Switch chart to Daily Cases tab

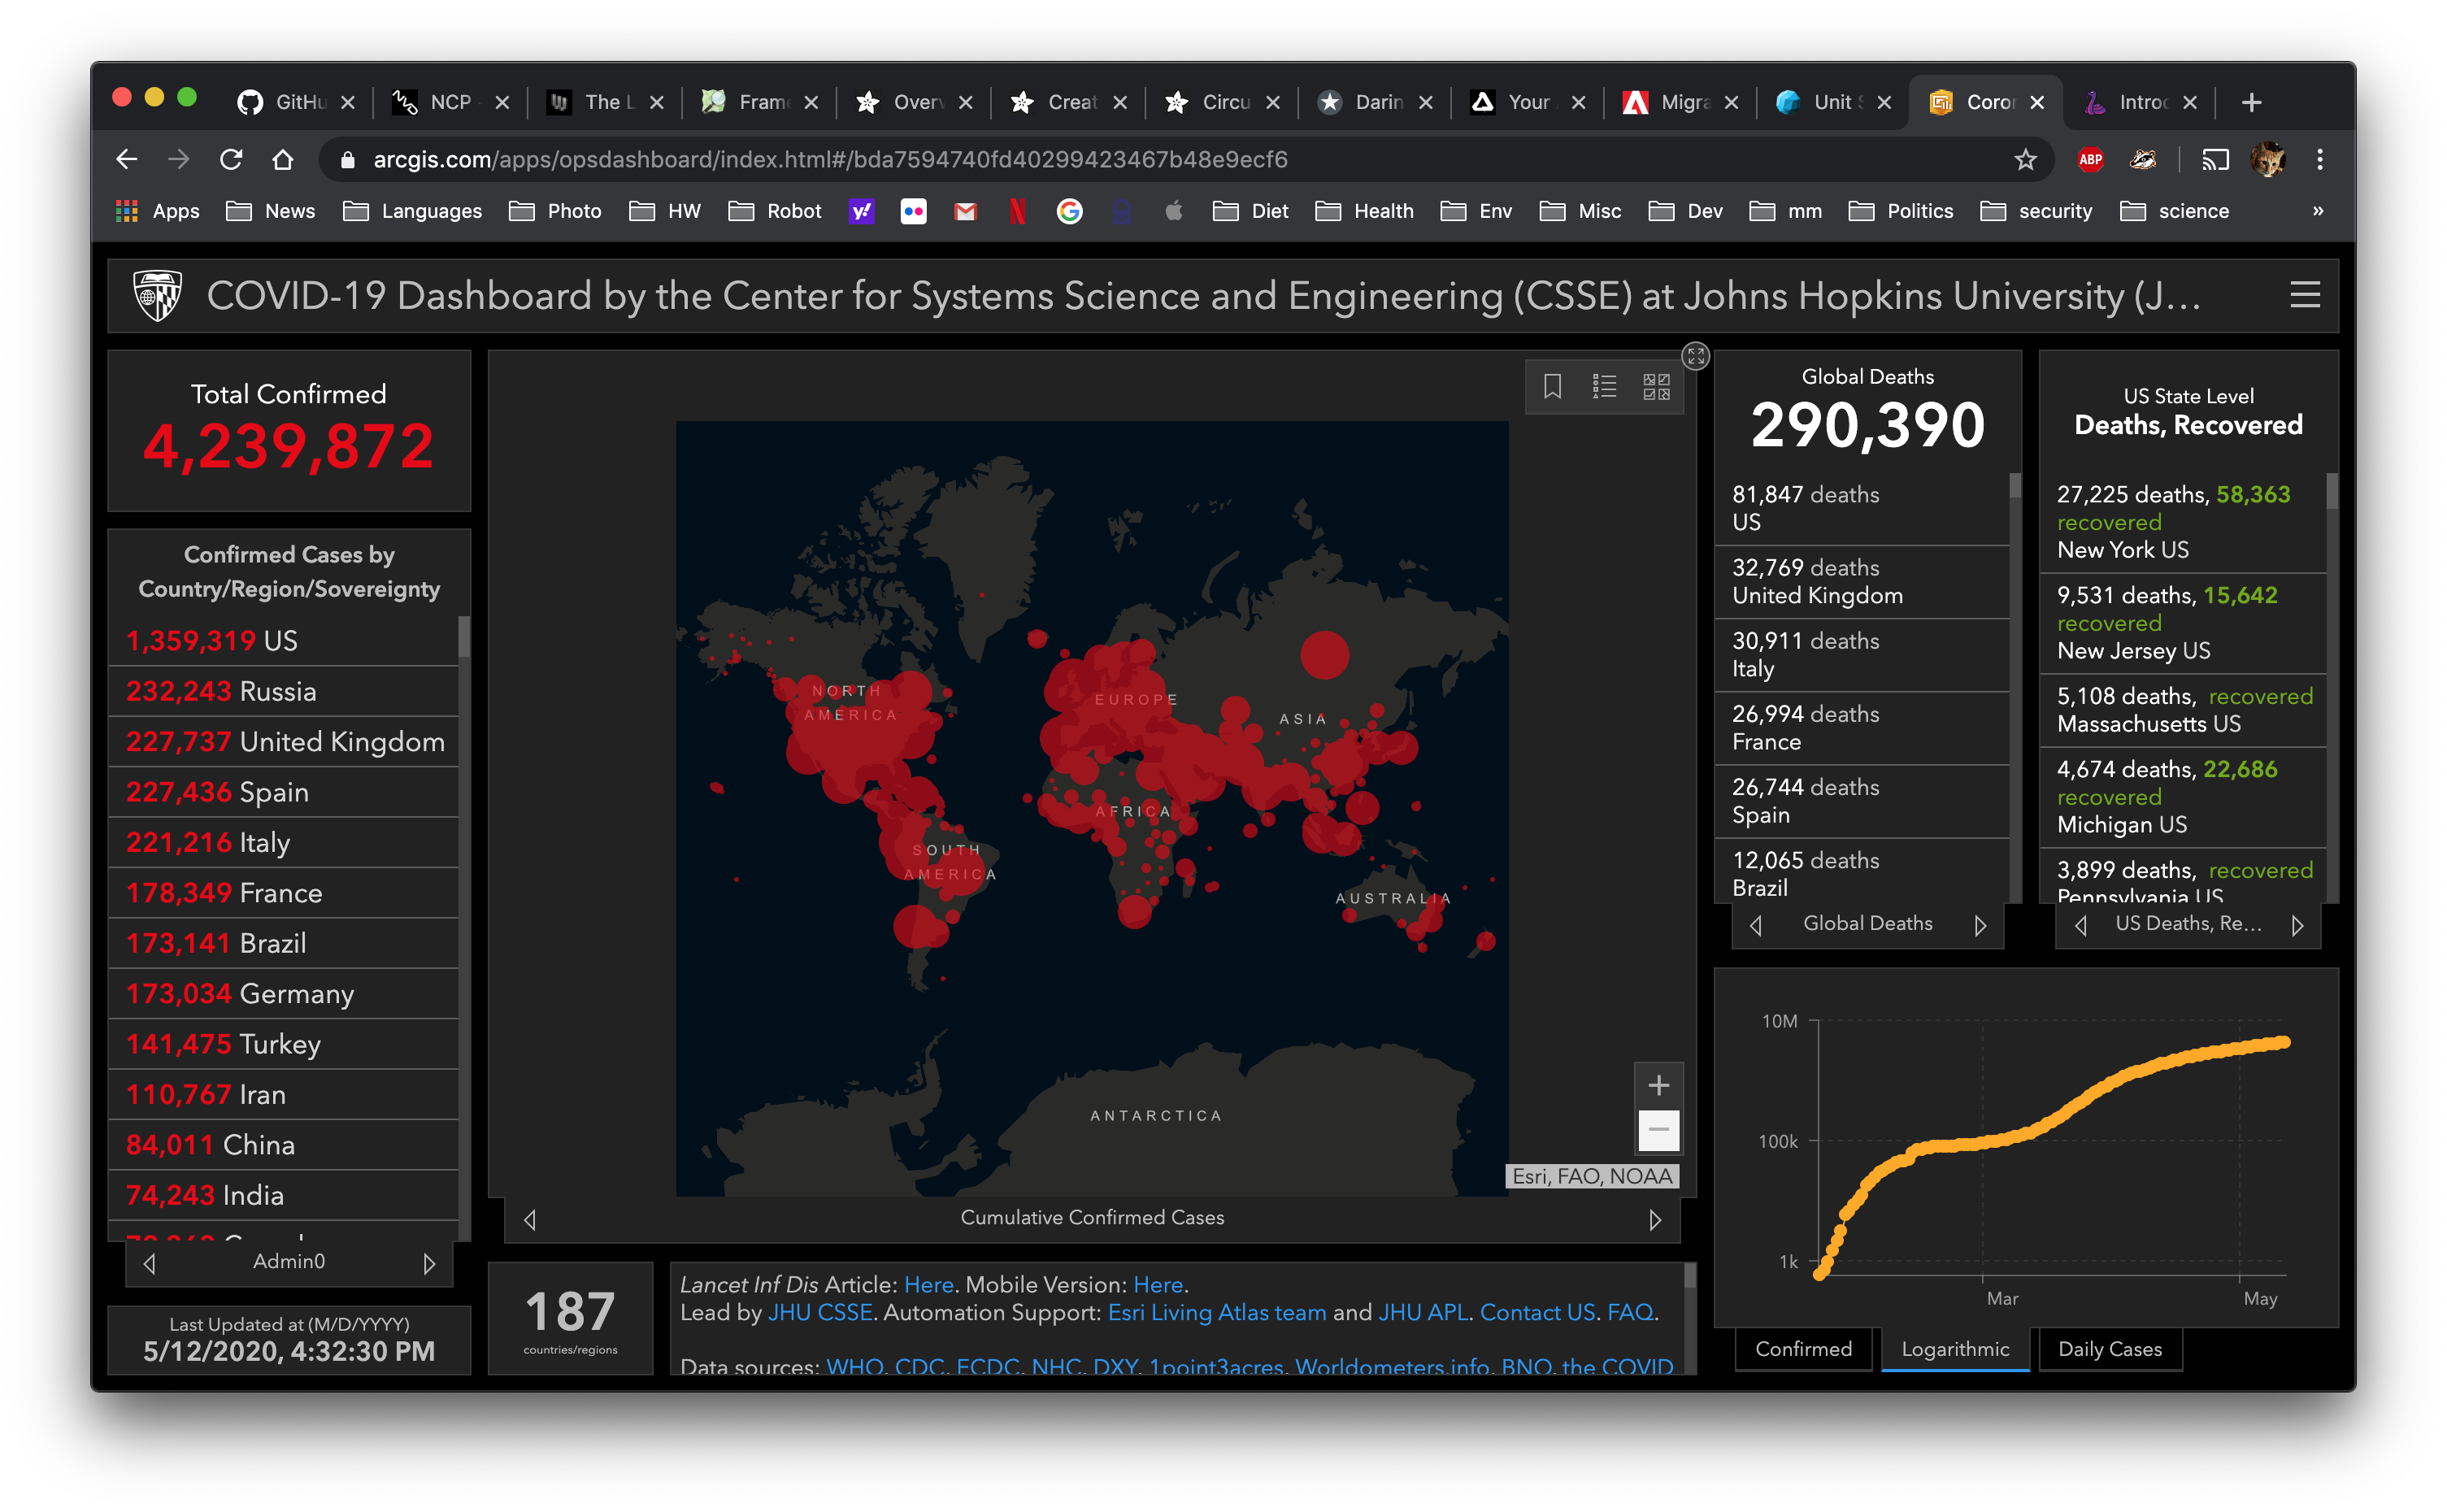tap(2109, 1349)
